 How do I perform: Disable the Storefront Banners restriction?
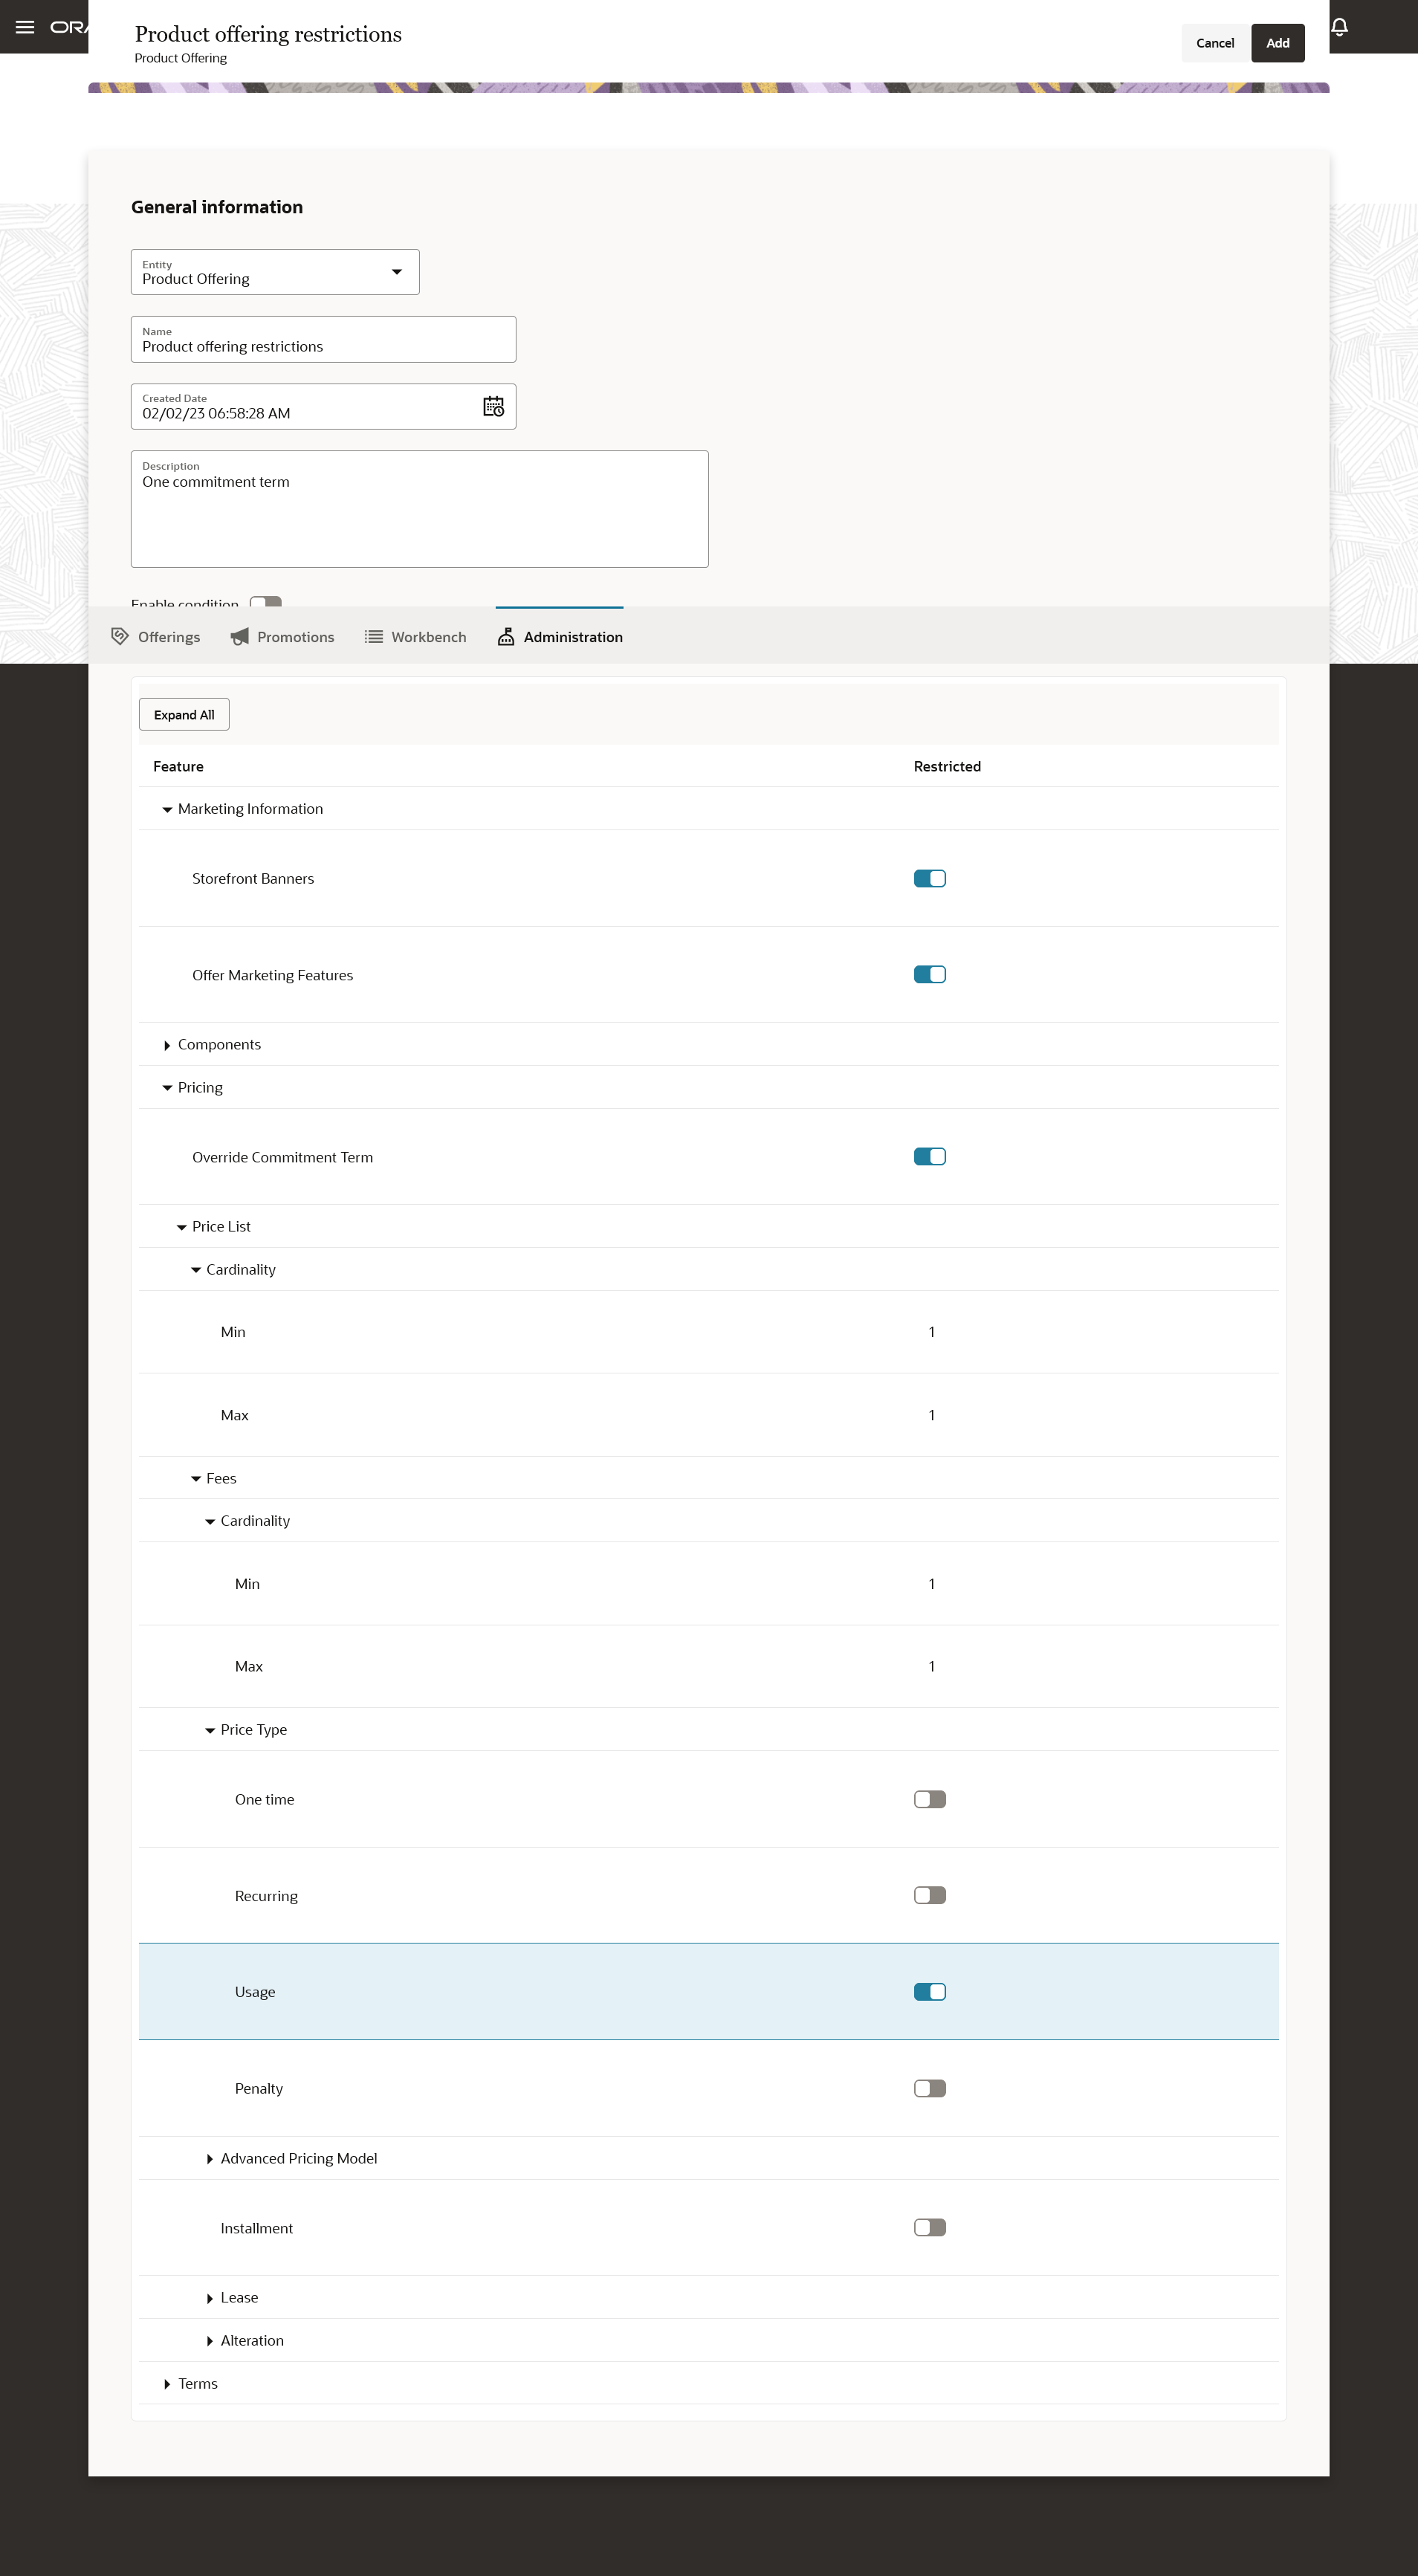point(928,878)
